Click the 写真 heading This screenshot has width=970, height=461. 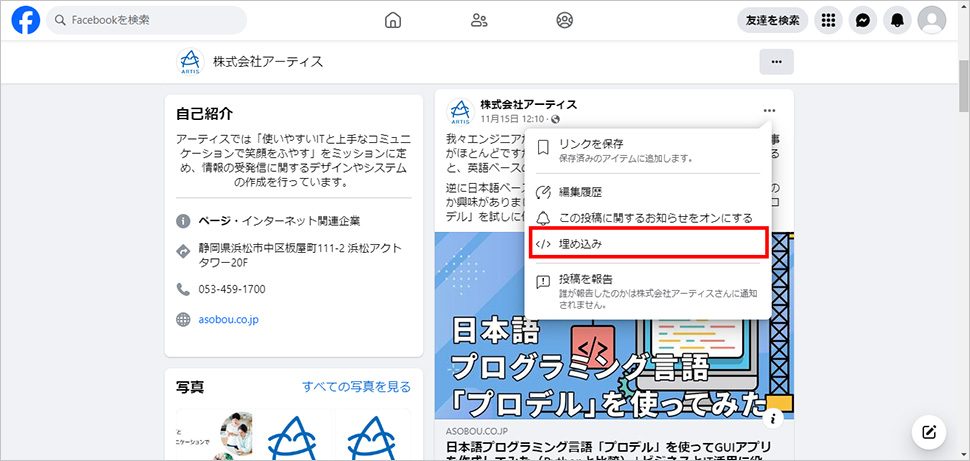click(190, 387)
